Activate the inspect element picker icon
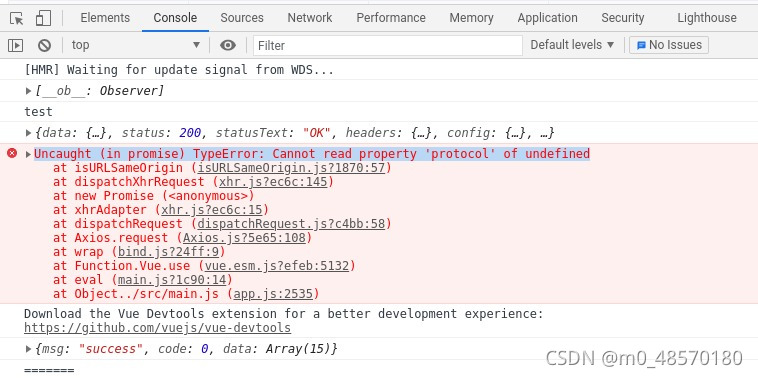The height and width of the screenshot is (378, 758). point(17,18)
